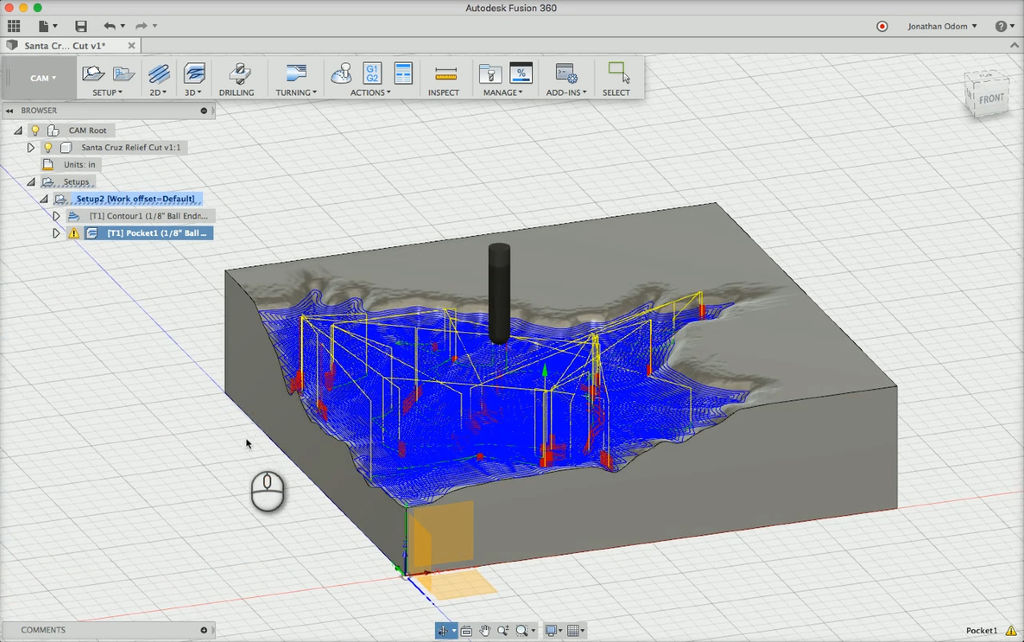Click the Save disk icon
The image size is (1024, 642).
pyautogui.click(x=81, y=26)
